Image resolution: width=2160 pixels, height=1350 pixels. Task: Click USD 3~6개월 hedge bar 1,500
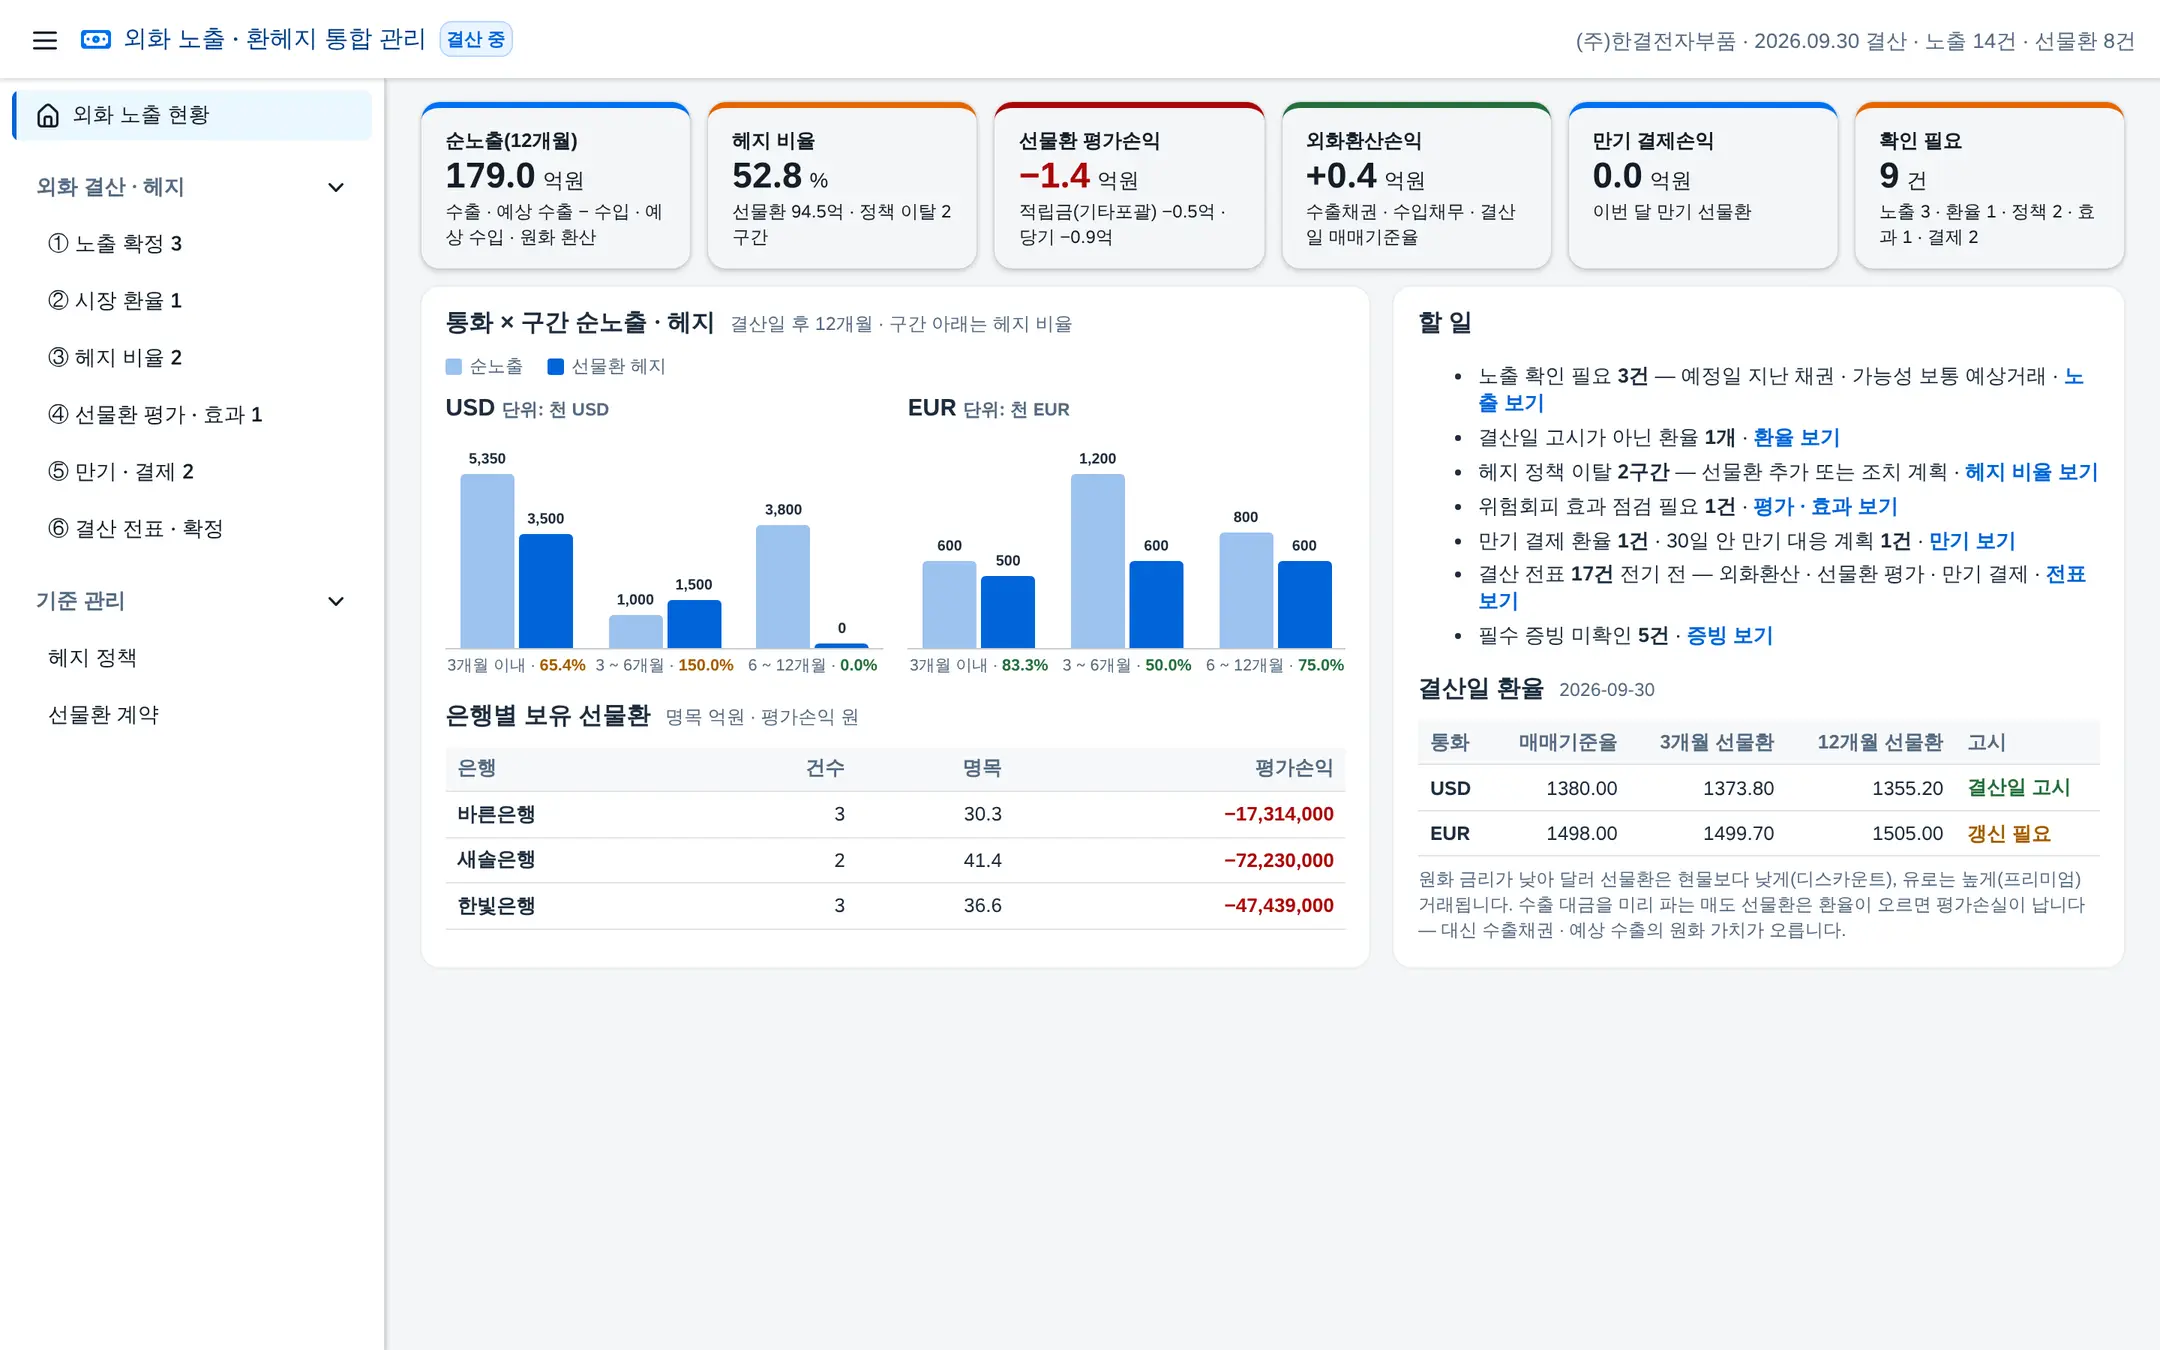(x=694, y=624)
